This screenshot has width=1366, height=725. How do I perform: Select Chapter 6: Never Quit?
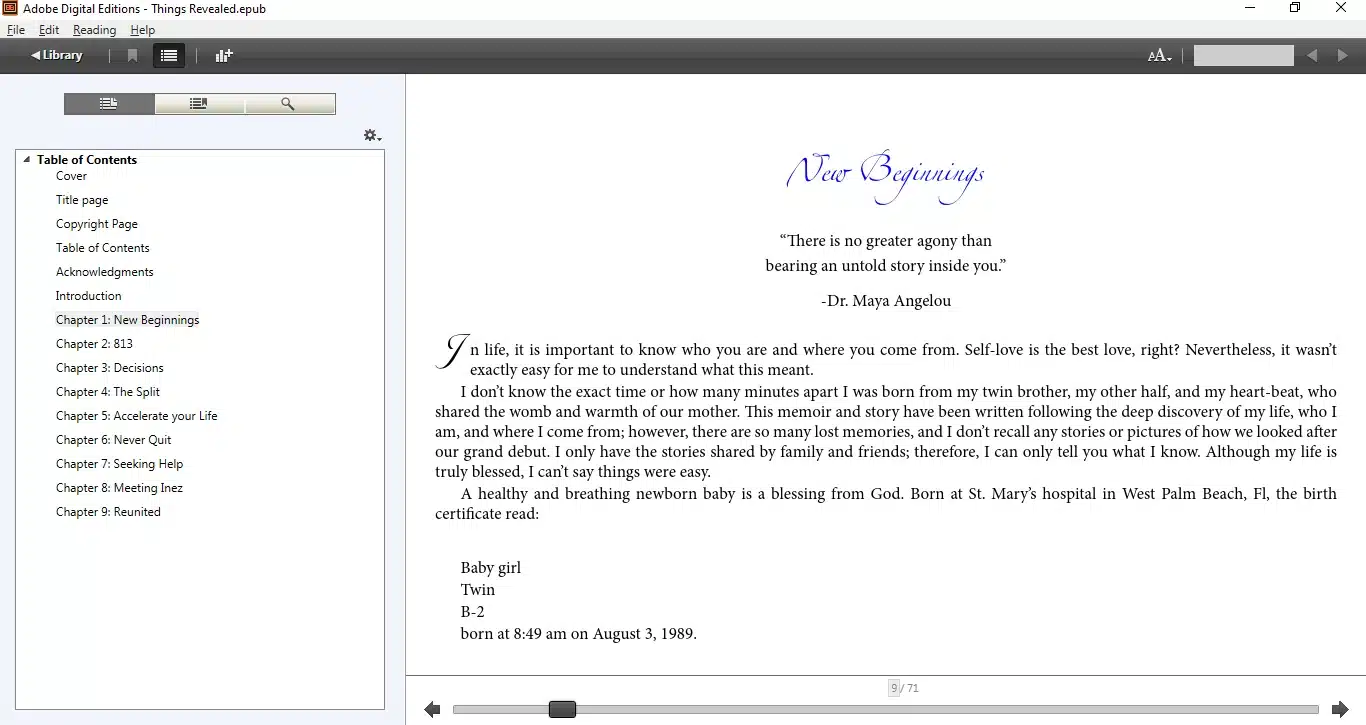coord(114,440)
